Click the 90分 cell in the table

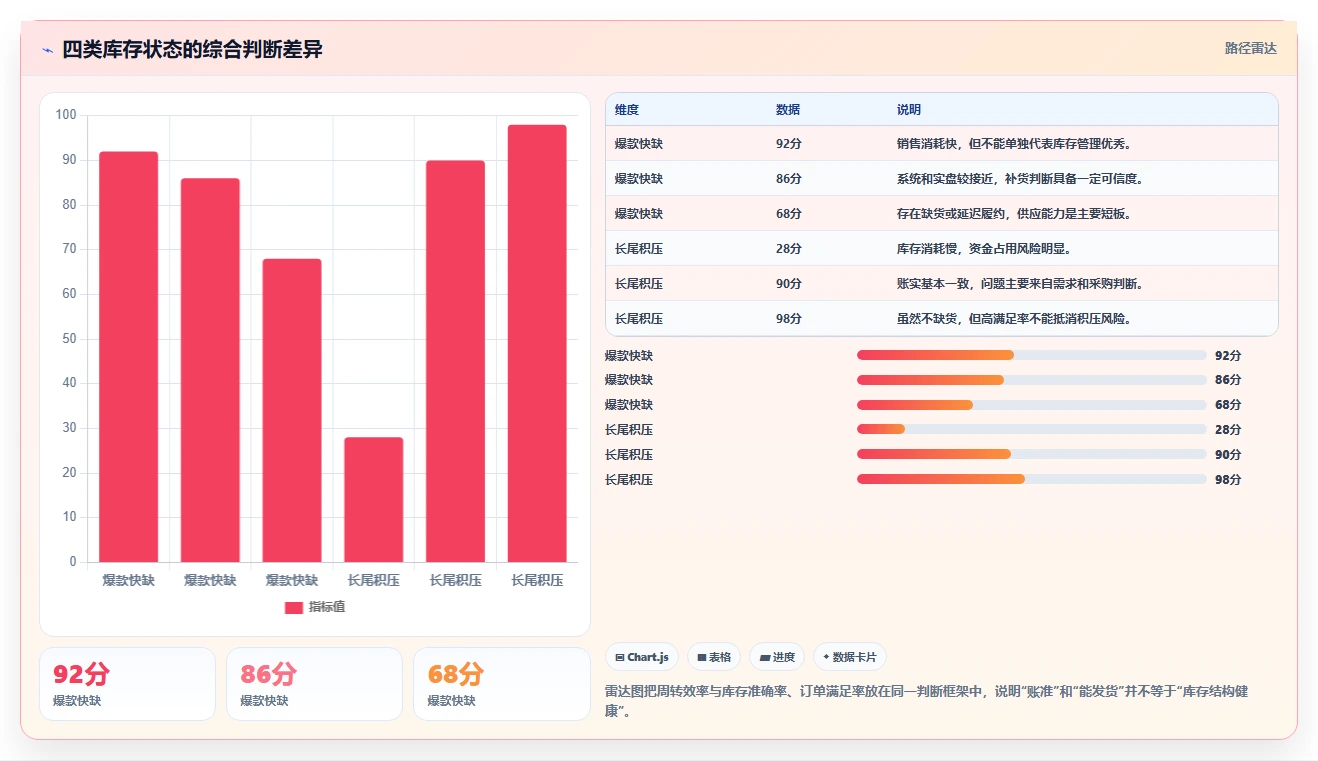pyautogui.click(x=789, y=284)
